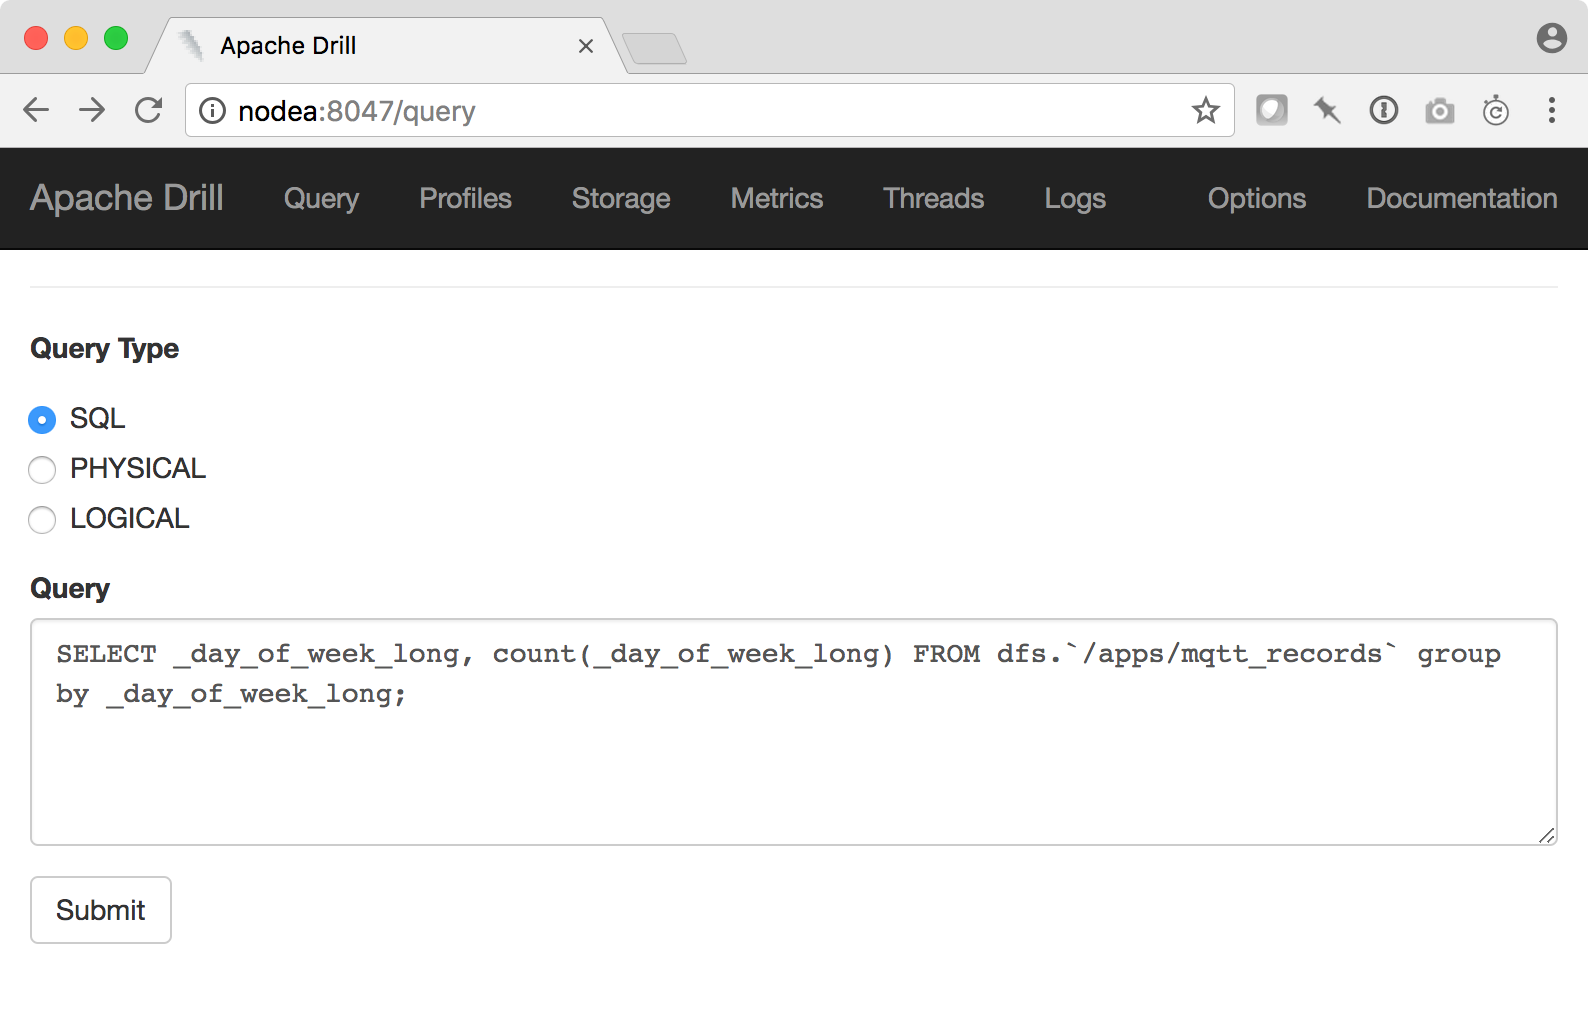The image size is (1588, 1022).
Task: Open the Profiles nav item
Action: 466,198
